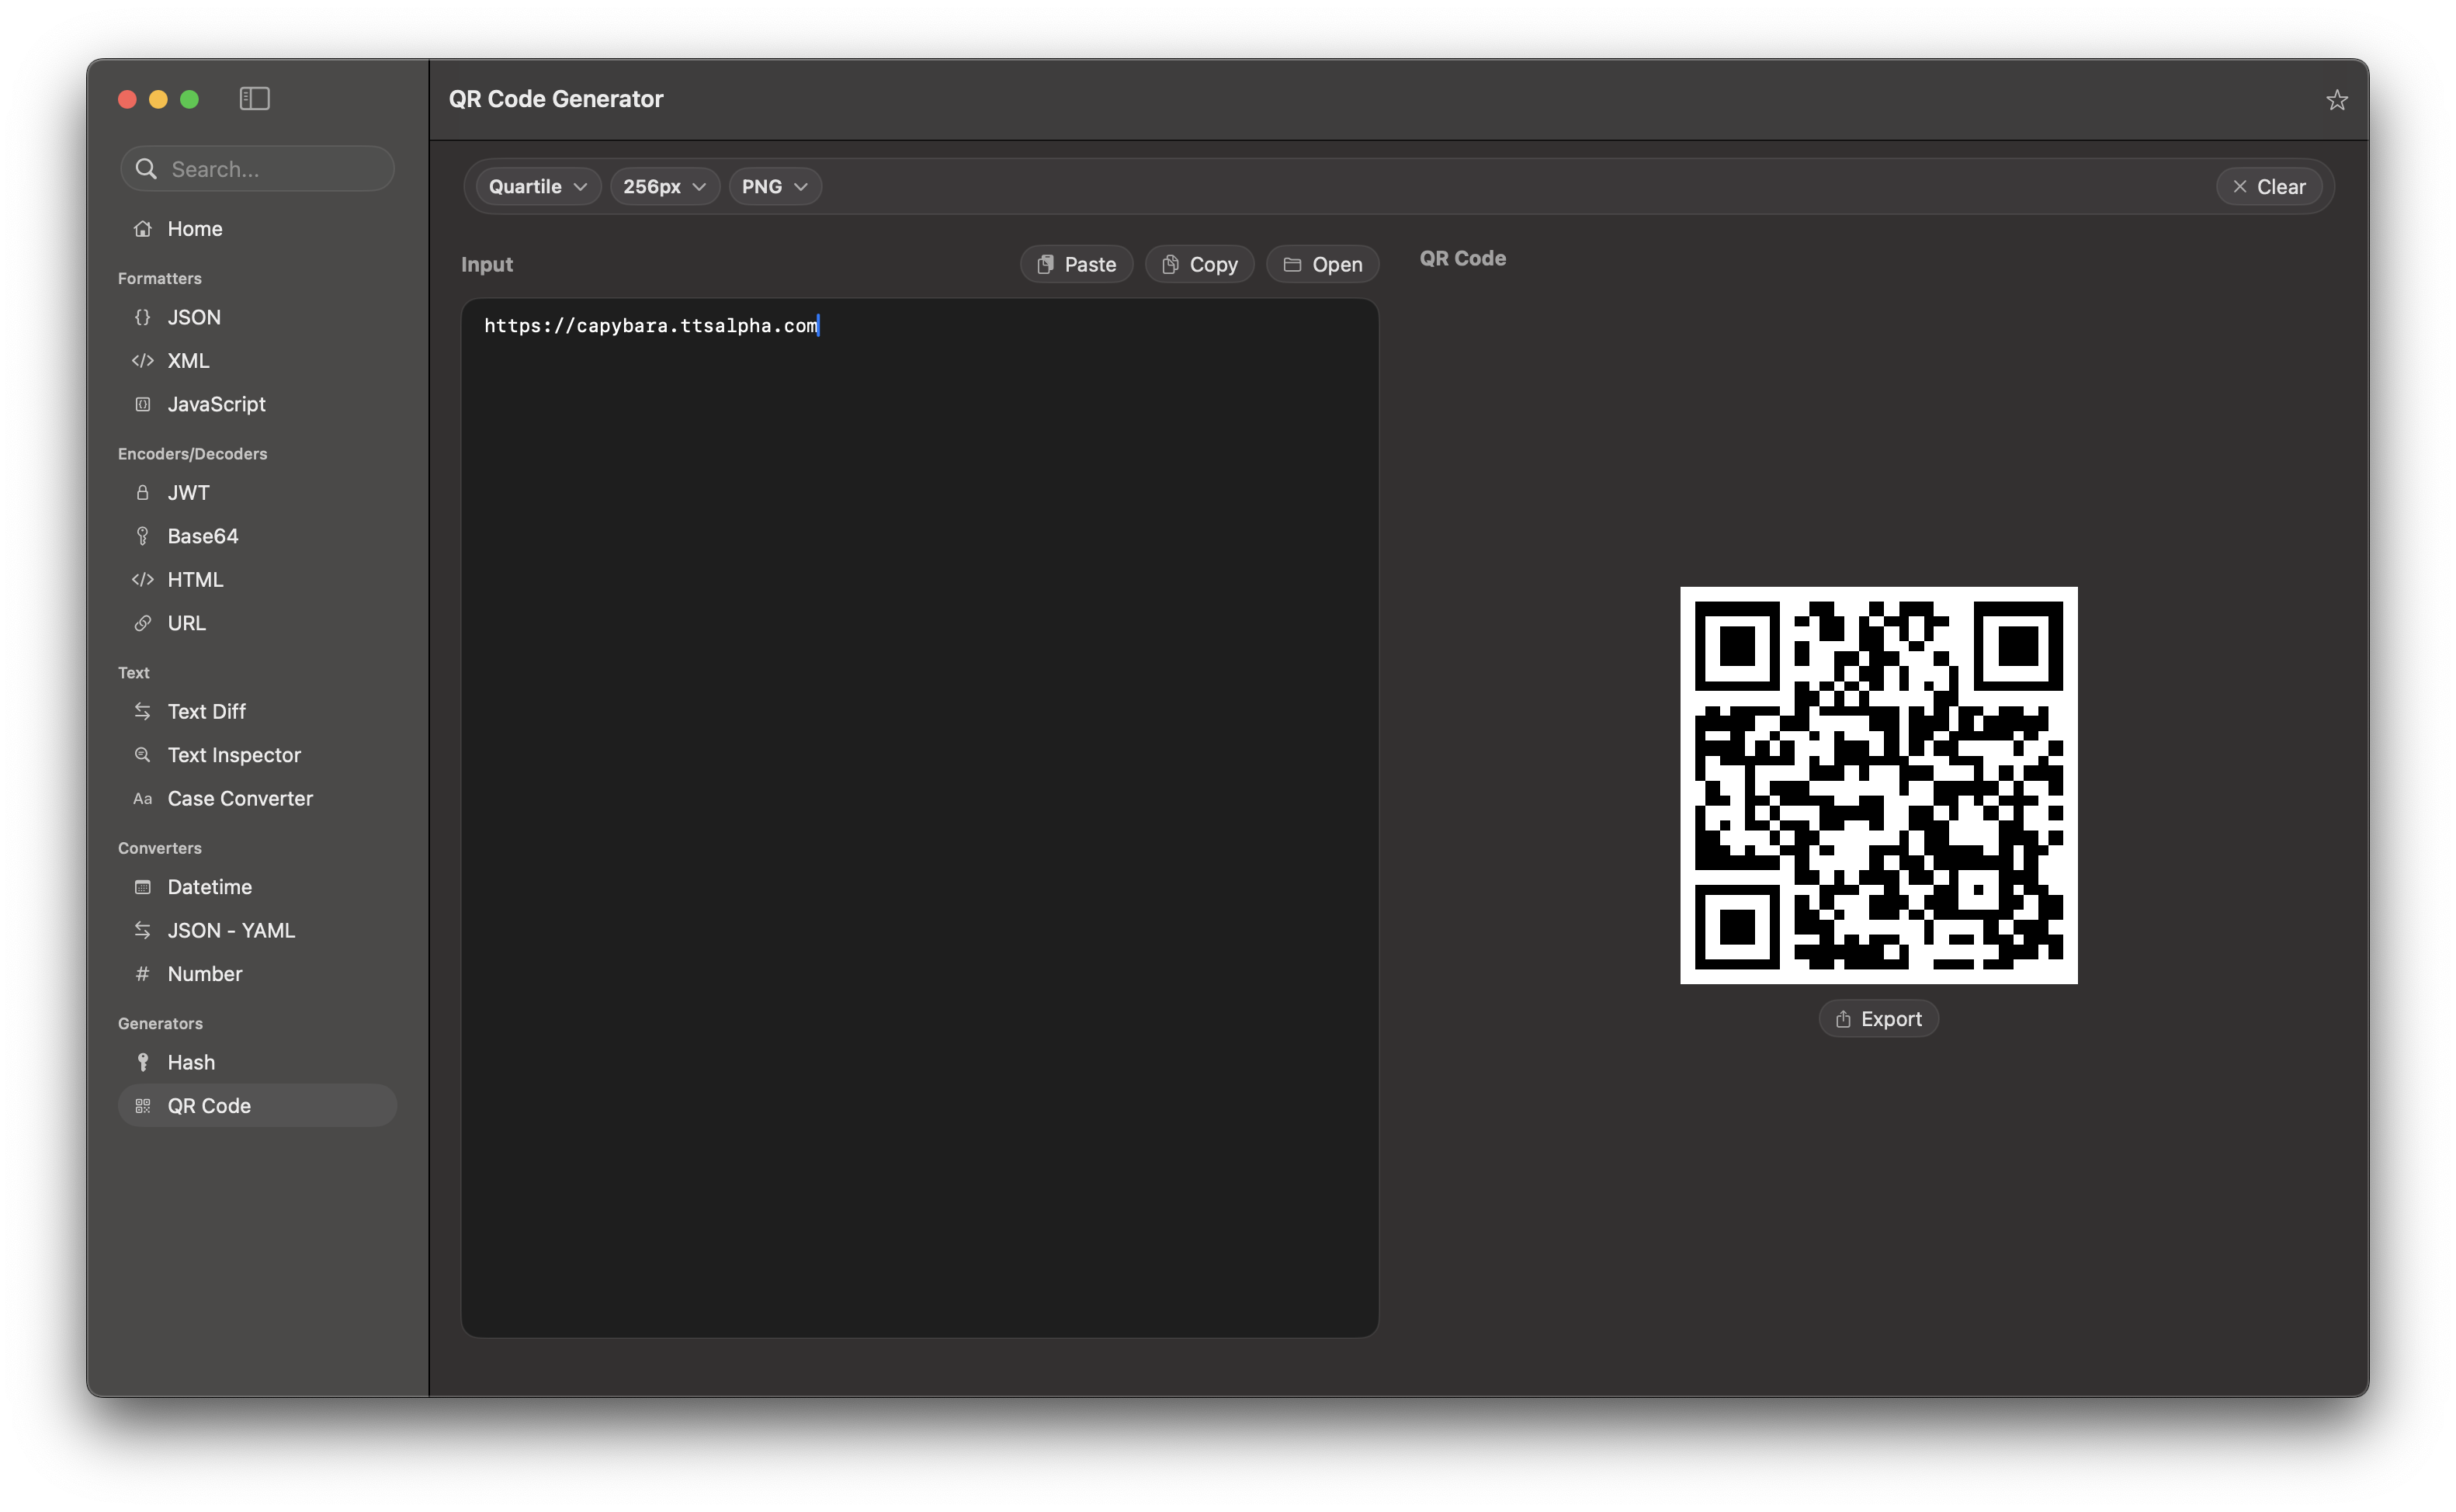Toggle the sidebar panel icon
2456x1512 pixels.
pyautogui.click(x=254, y=99)
